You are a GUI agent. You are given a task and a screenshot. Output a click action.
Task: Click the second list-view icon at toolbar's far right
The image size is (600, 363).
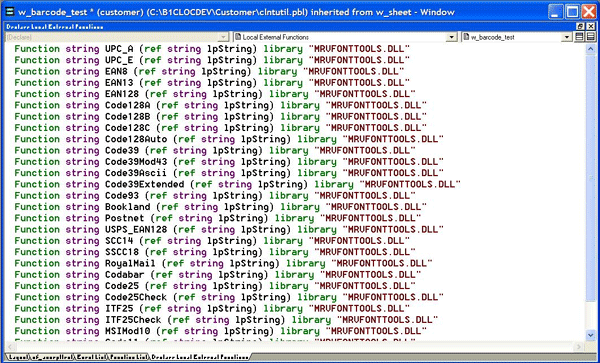point(590,37)
